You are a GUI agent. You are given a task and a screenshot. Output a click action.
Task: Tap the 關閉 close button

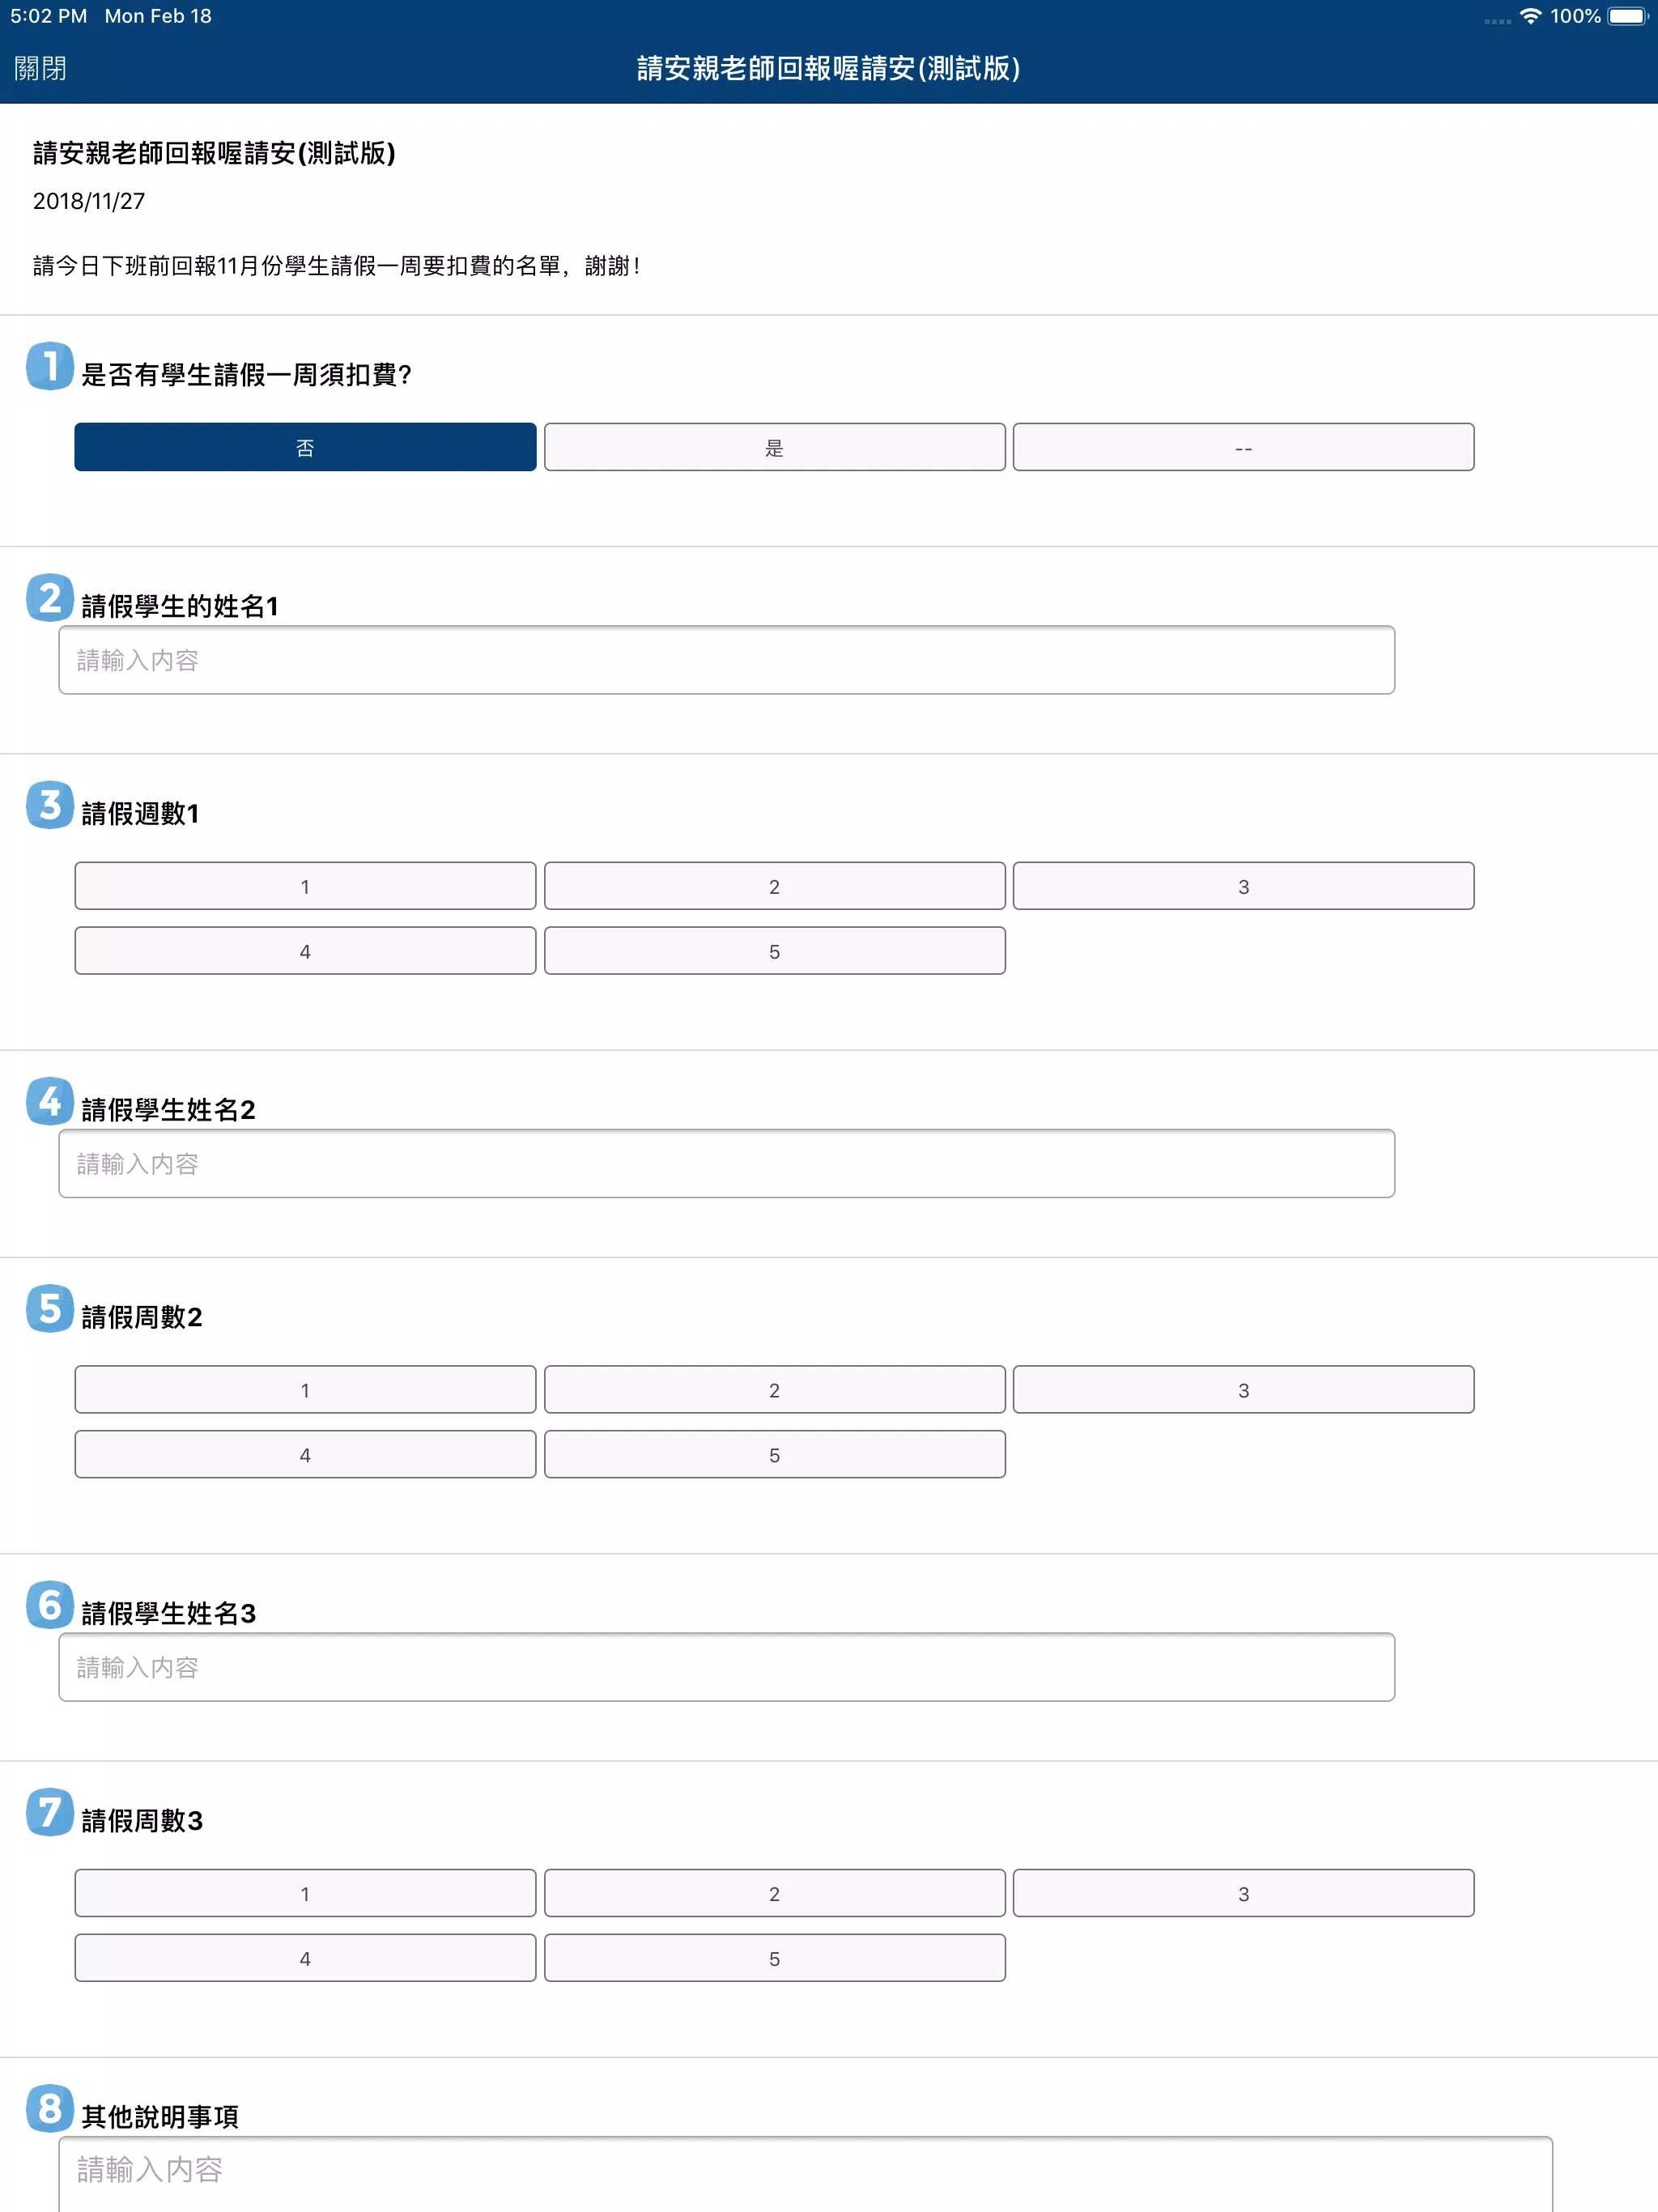pos(40,68)
